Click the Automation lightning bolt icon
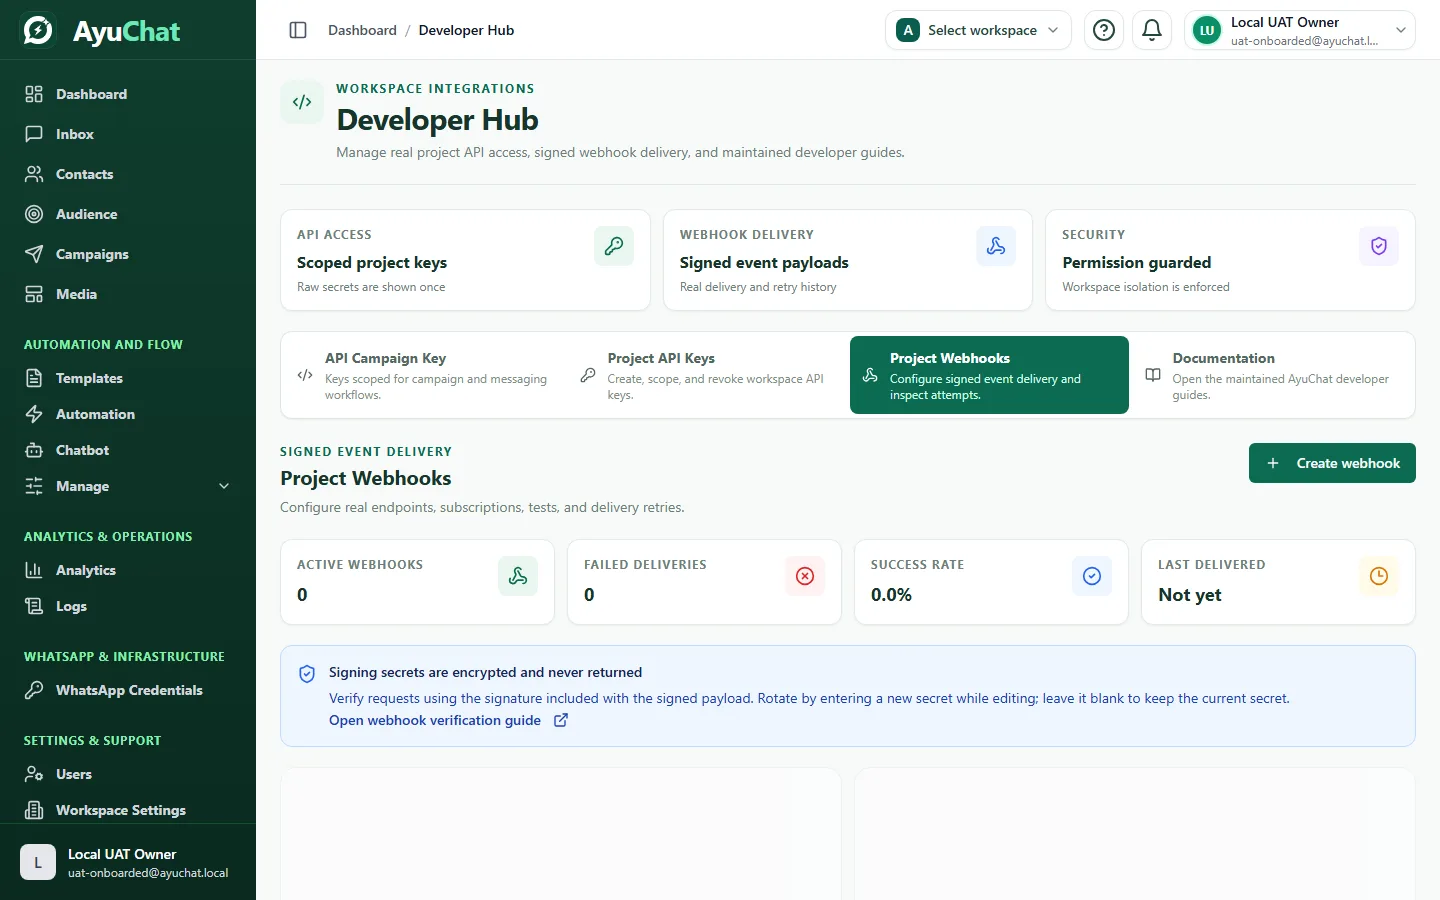 34,414
